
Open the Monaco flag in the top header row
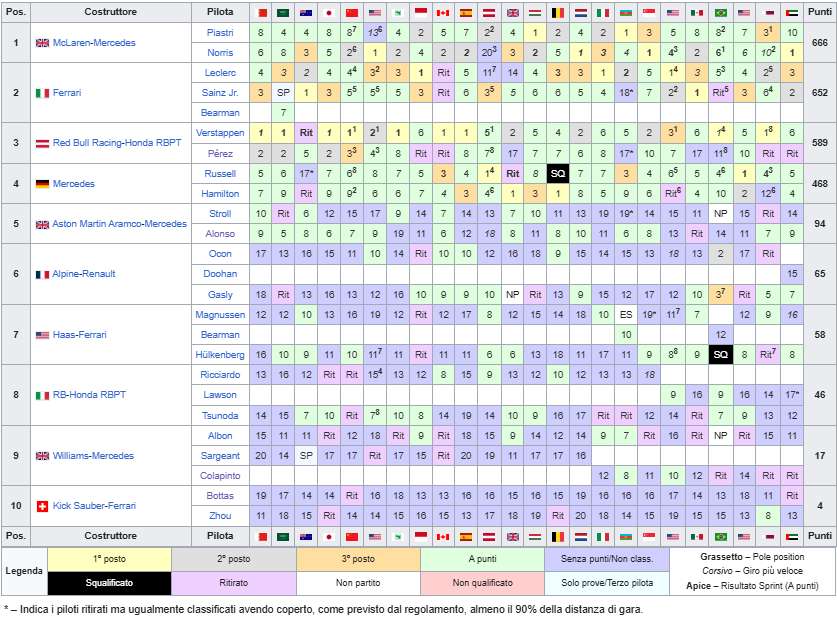tap(421, 12)
